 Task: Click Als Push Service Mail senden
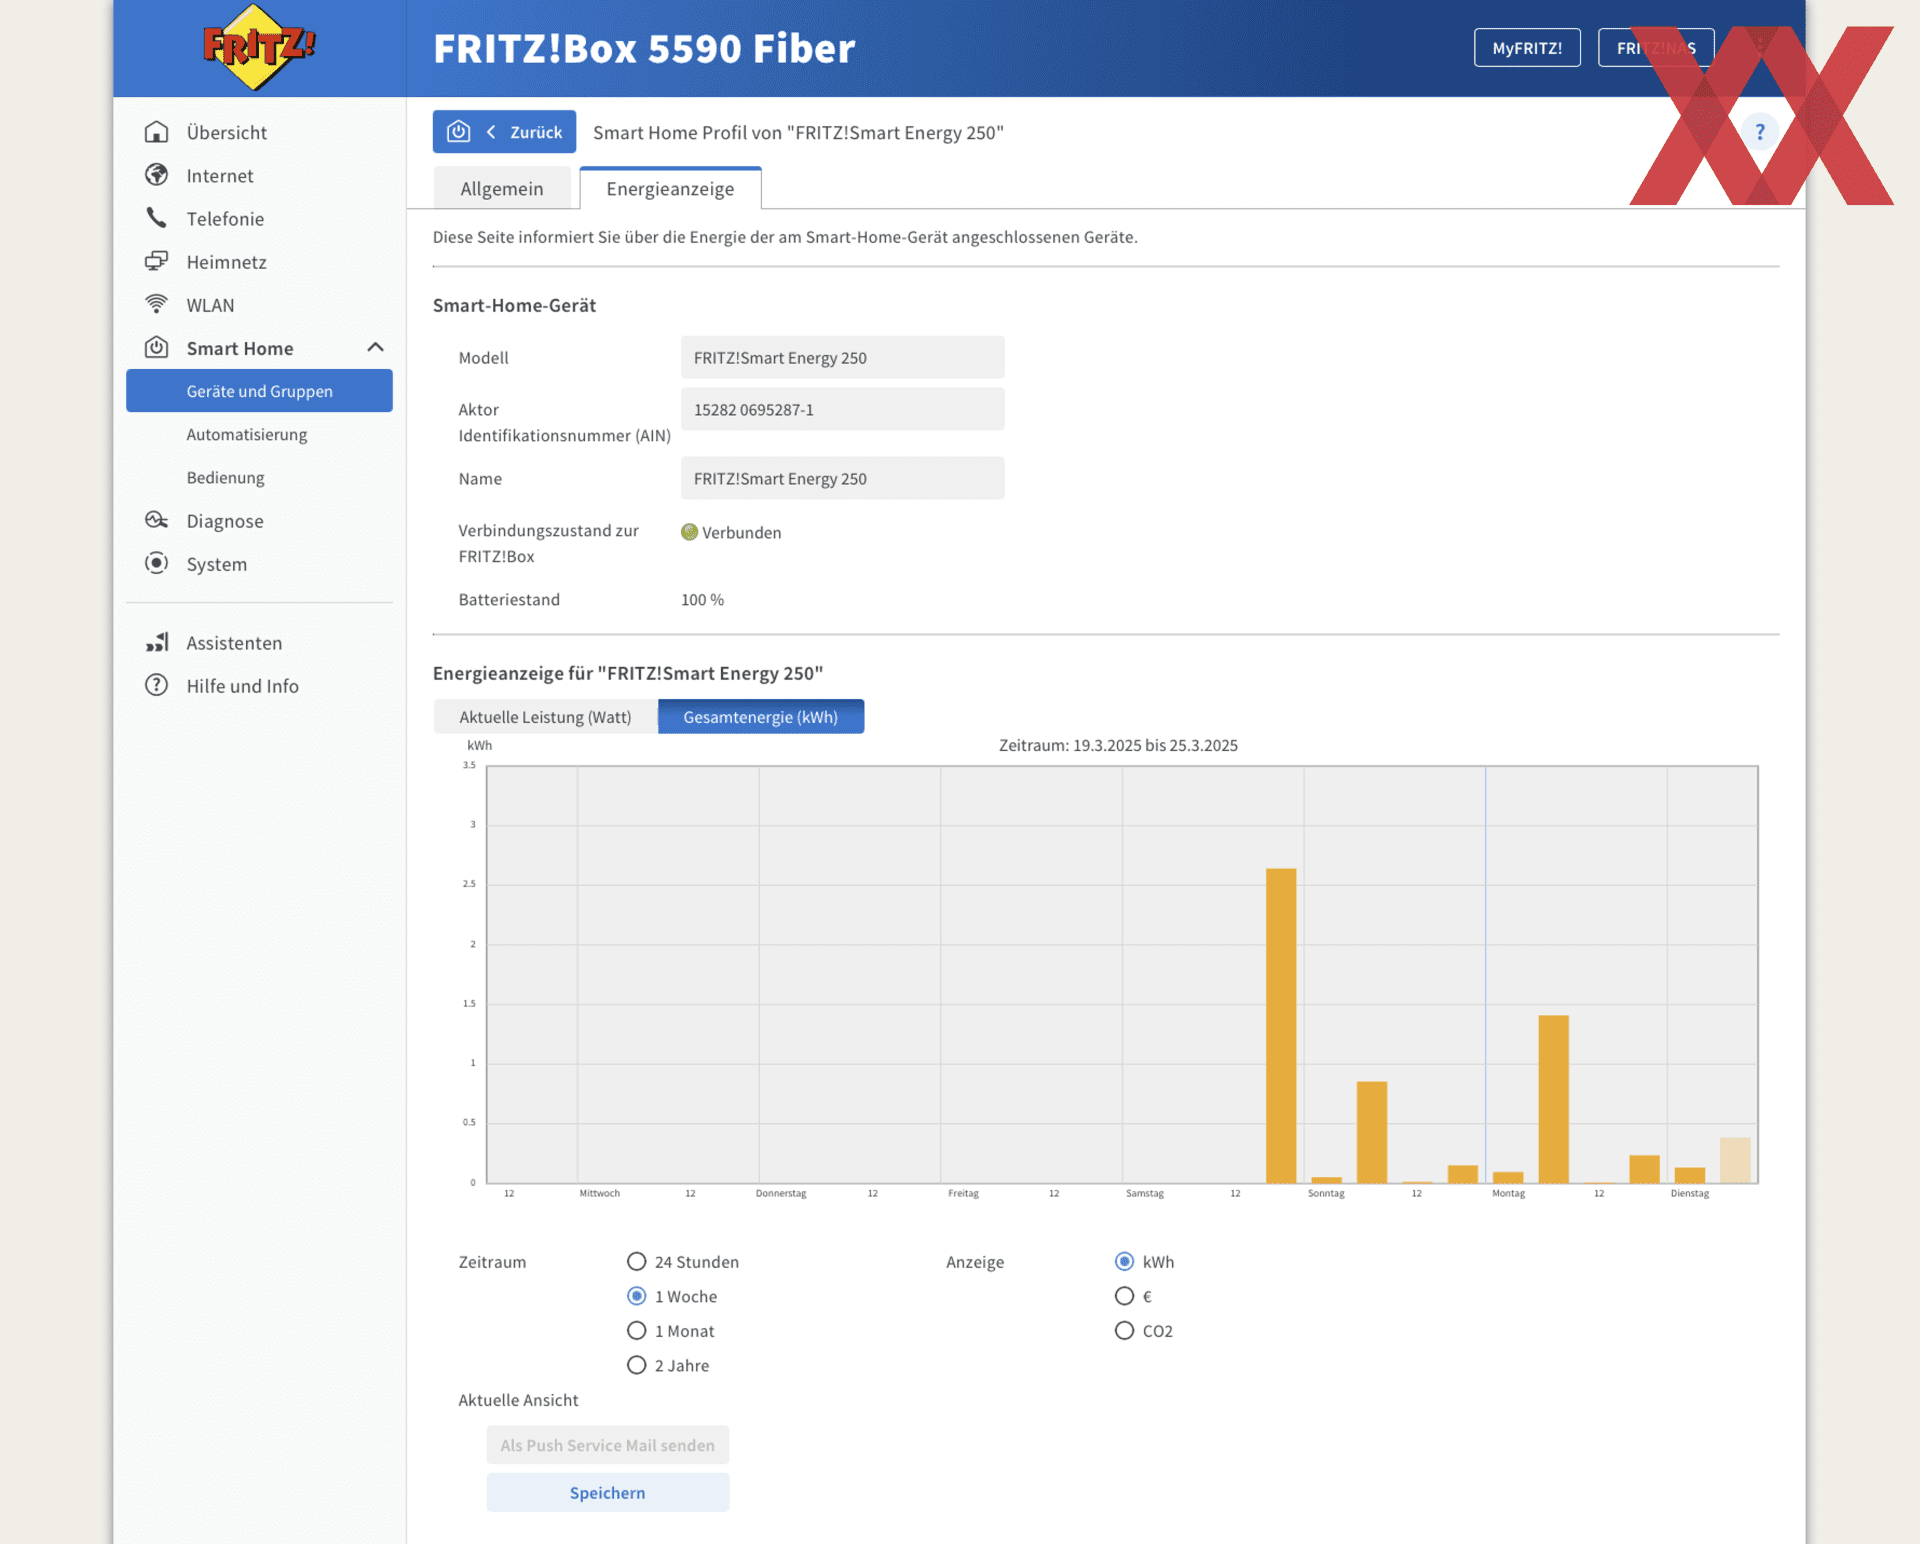pyautogui.click(x=607, y=1445)
